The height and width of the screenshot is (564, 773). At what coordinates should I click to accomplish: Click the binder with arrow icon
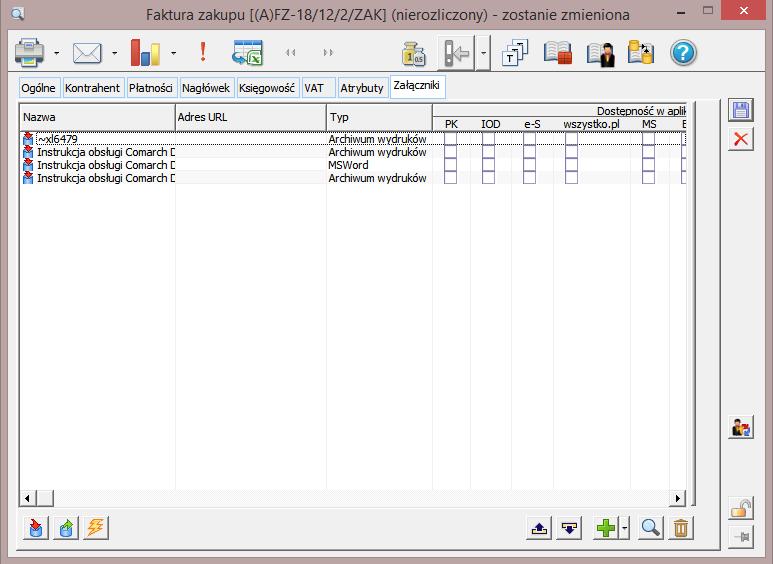[x=457, y=53]
